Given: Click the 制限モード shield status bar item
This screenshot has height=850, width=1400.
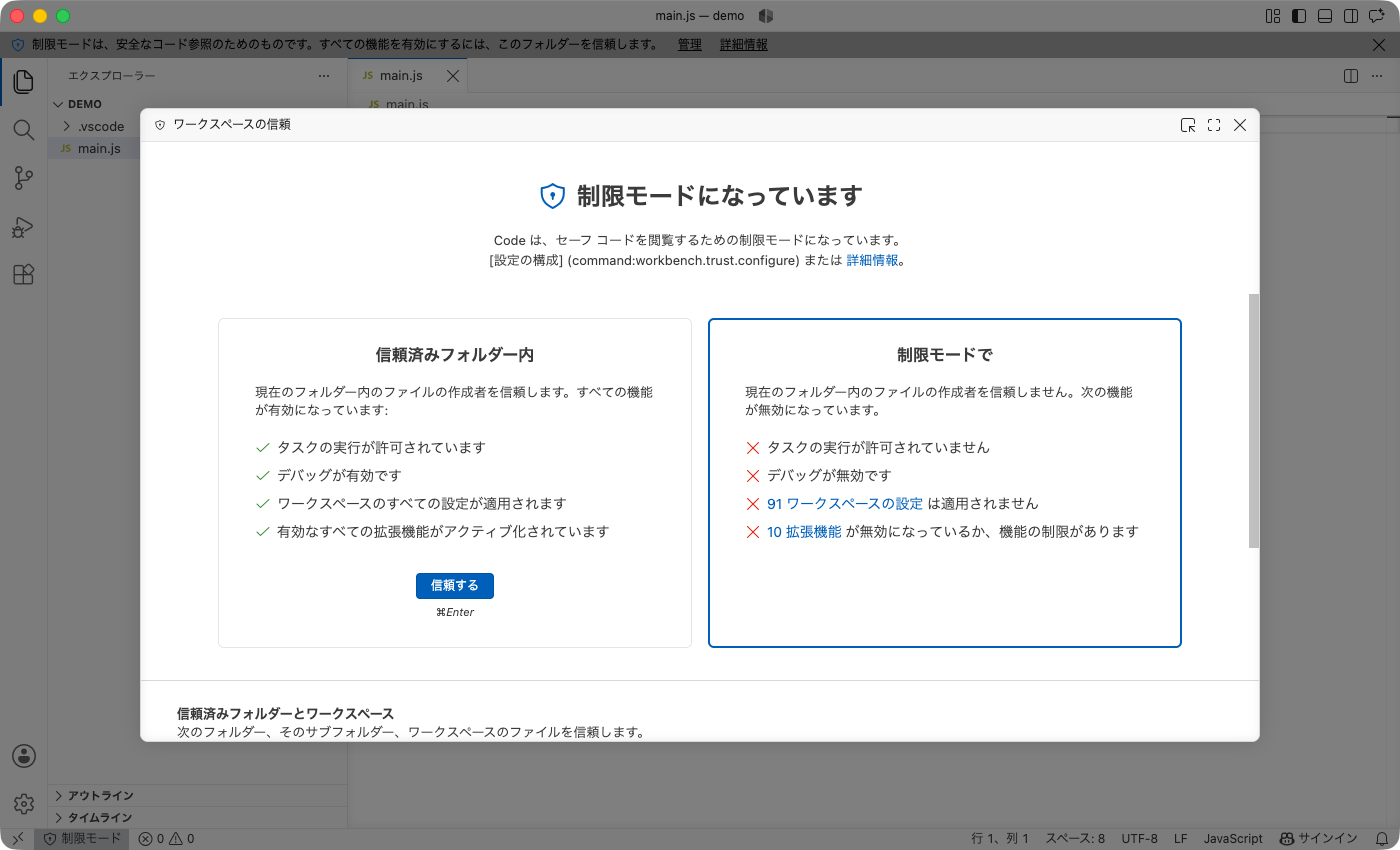Looking at the screenshot, I should pyautogui.click(x=82, y=839).
